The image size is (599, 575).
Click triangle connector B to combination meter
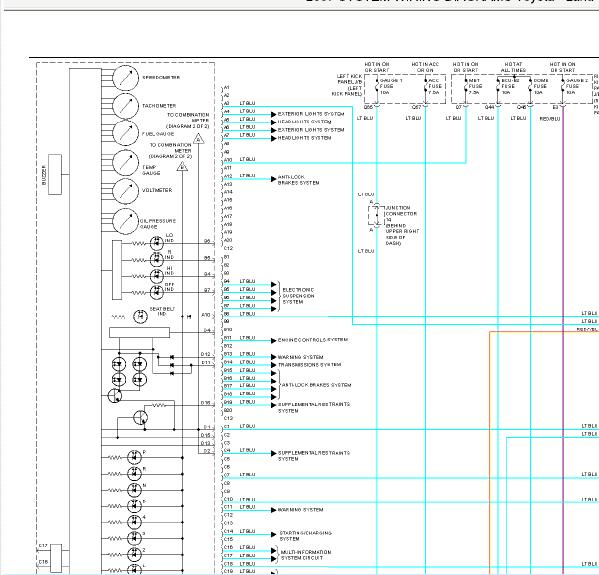click(x=182, y=166)
